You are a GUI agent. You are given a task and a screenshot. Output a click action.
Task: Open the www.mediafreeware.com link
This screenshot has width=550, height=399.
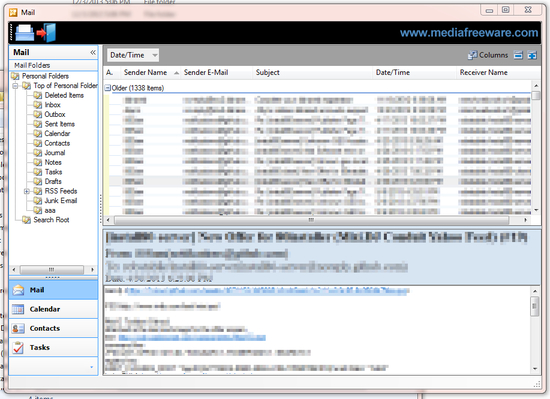pyautogui.click(x=469, y=33)
